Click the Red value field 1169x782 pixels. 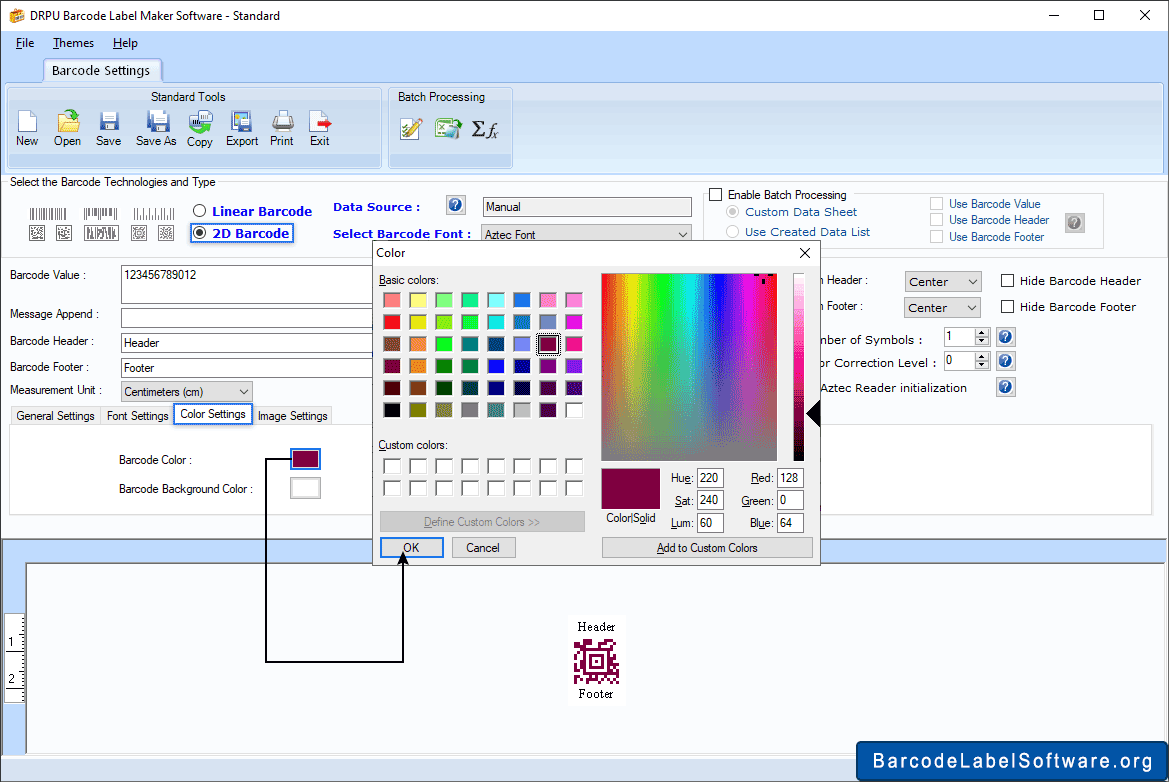790,478
